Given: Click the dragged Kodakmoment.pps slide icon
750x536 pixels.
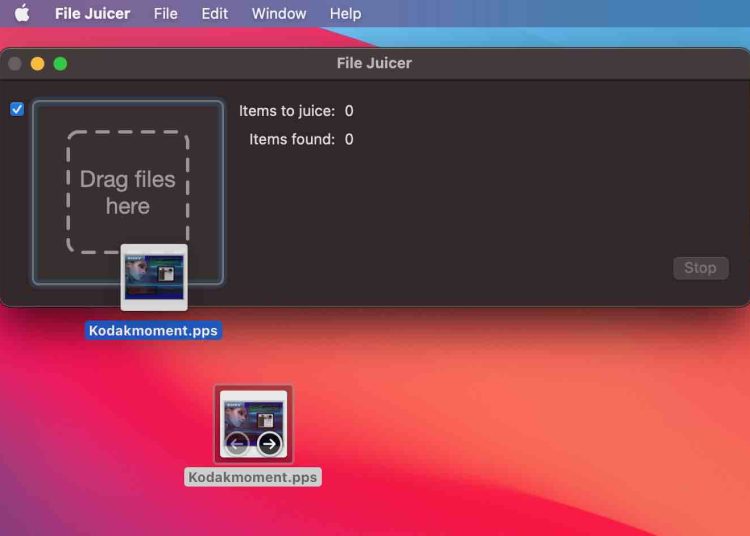Looking at the screenshot, I should (x=153, y=275).
